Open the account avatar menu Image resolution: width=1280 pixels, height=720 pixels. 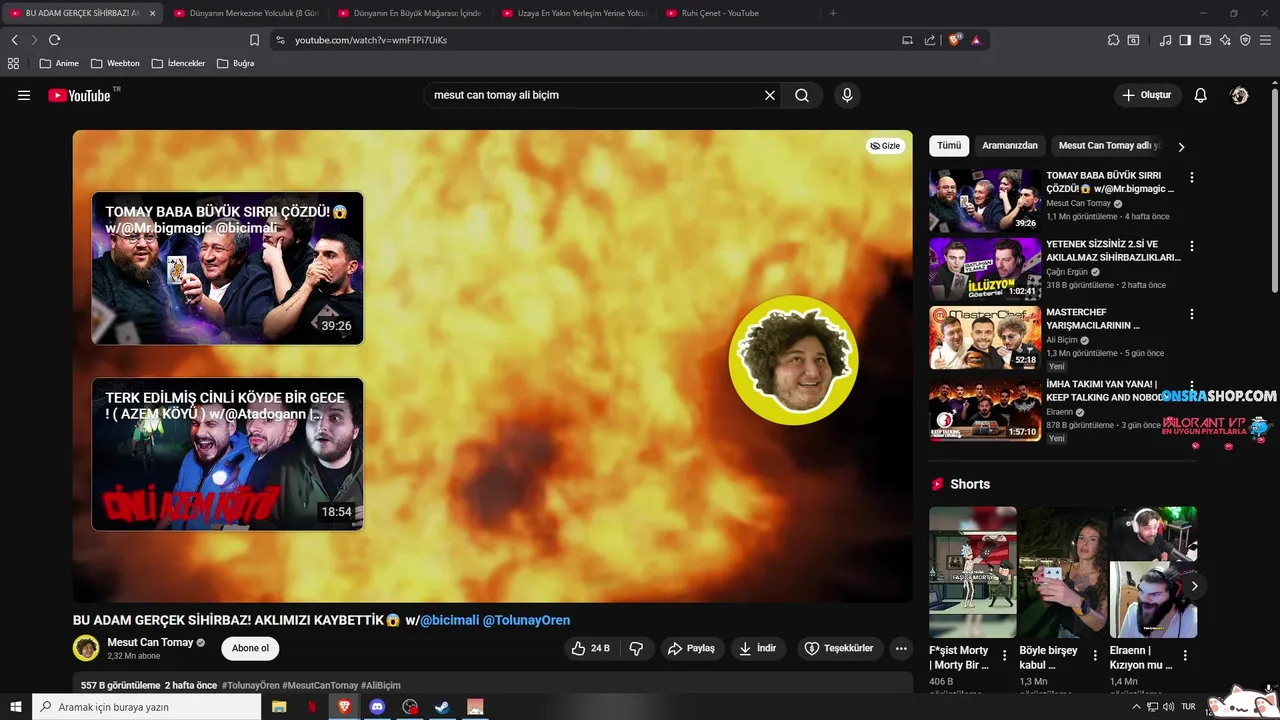pos(1240,95)
